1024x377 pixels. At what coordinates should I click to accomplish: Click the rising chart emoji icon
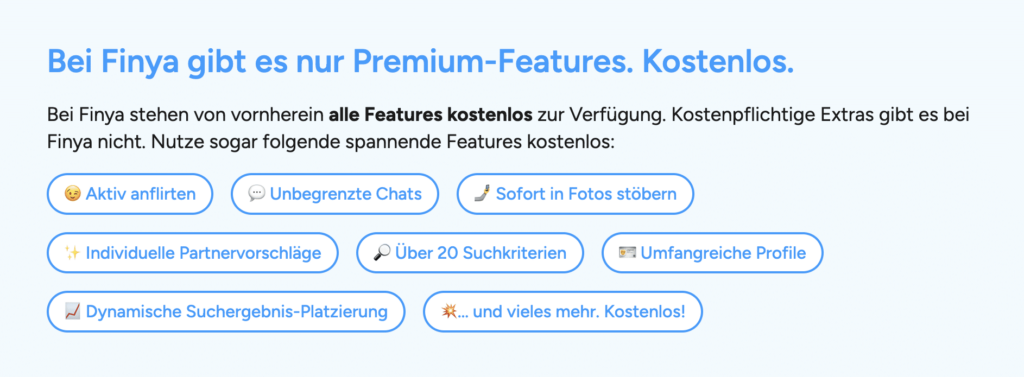click(x=73, y=312)
